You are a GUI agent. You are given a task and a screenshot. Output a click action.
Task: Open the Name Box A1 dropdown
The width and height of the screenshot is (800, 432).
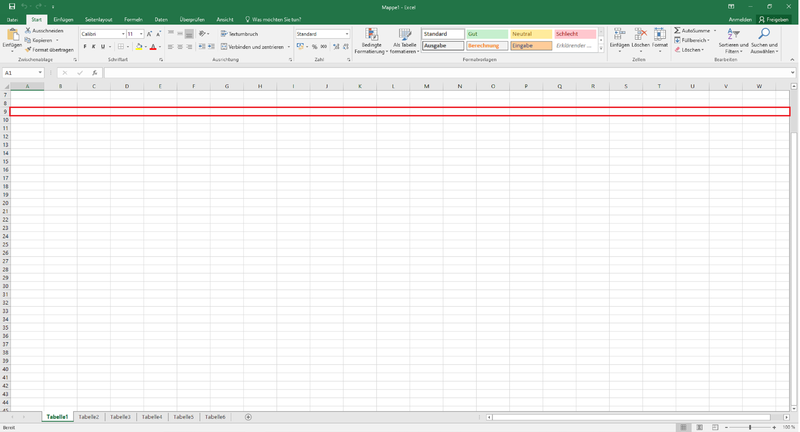tap(40, 73)
